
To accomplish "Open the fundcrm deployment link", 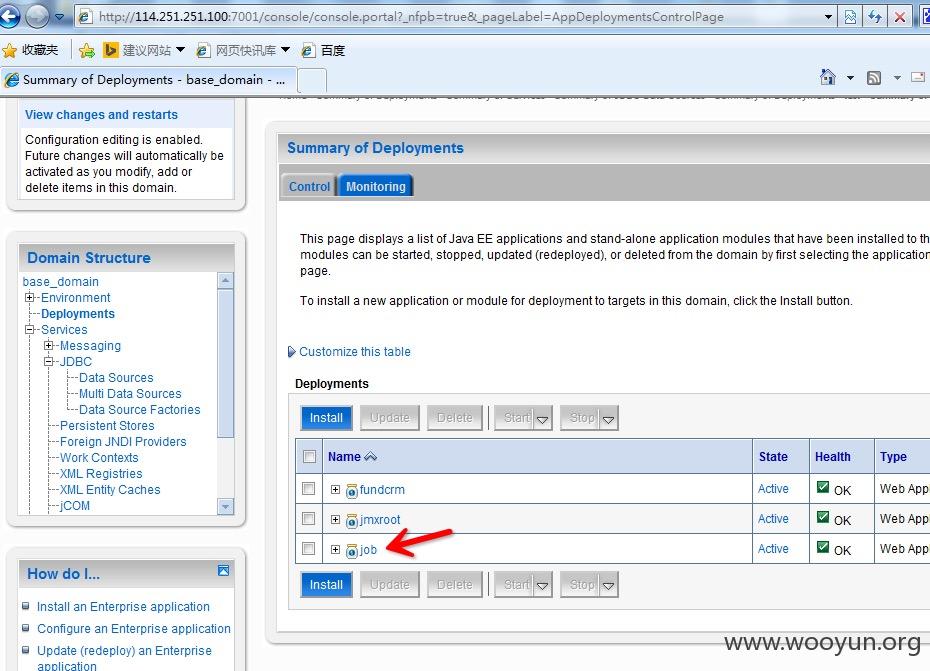I will point(382,489).
